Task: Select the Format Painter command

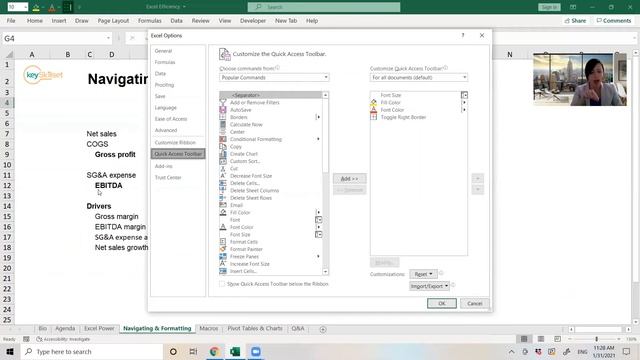Action: point(271,249)
